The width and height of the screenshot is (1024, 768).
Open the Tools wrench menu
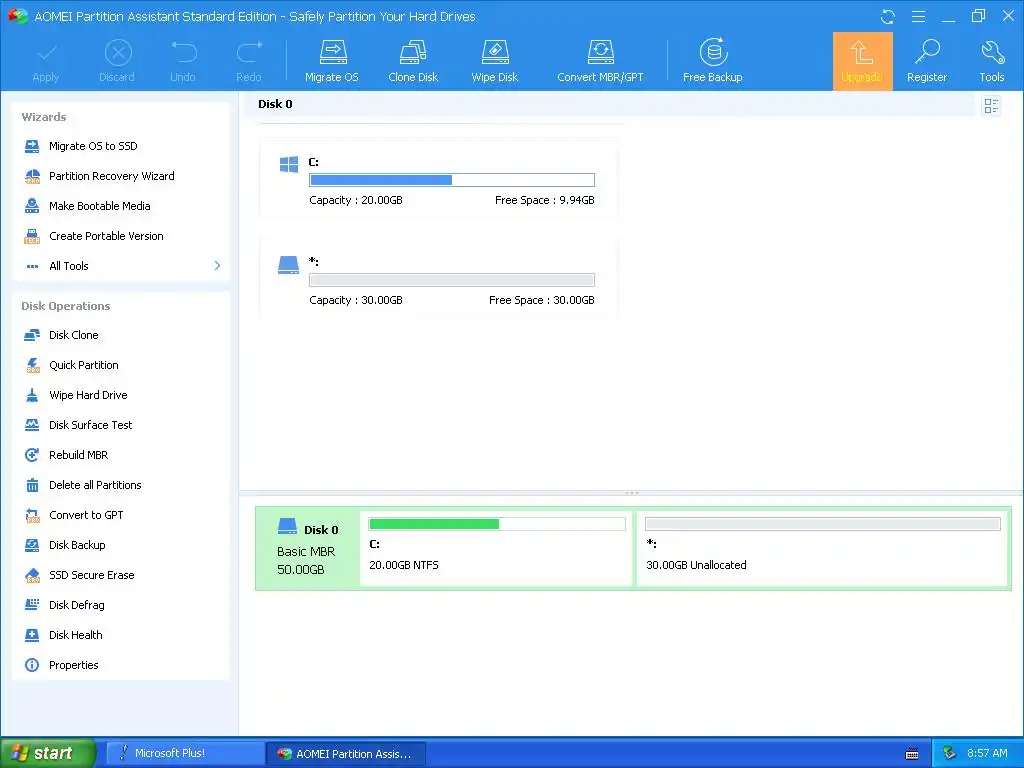click(x=991, y=61)
